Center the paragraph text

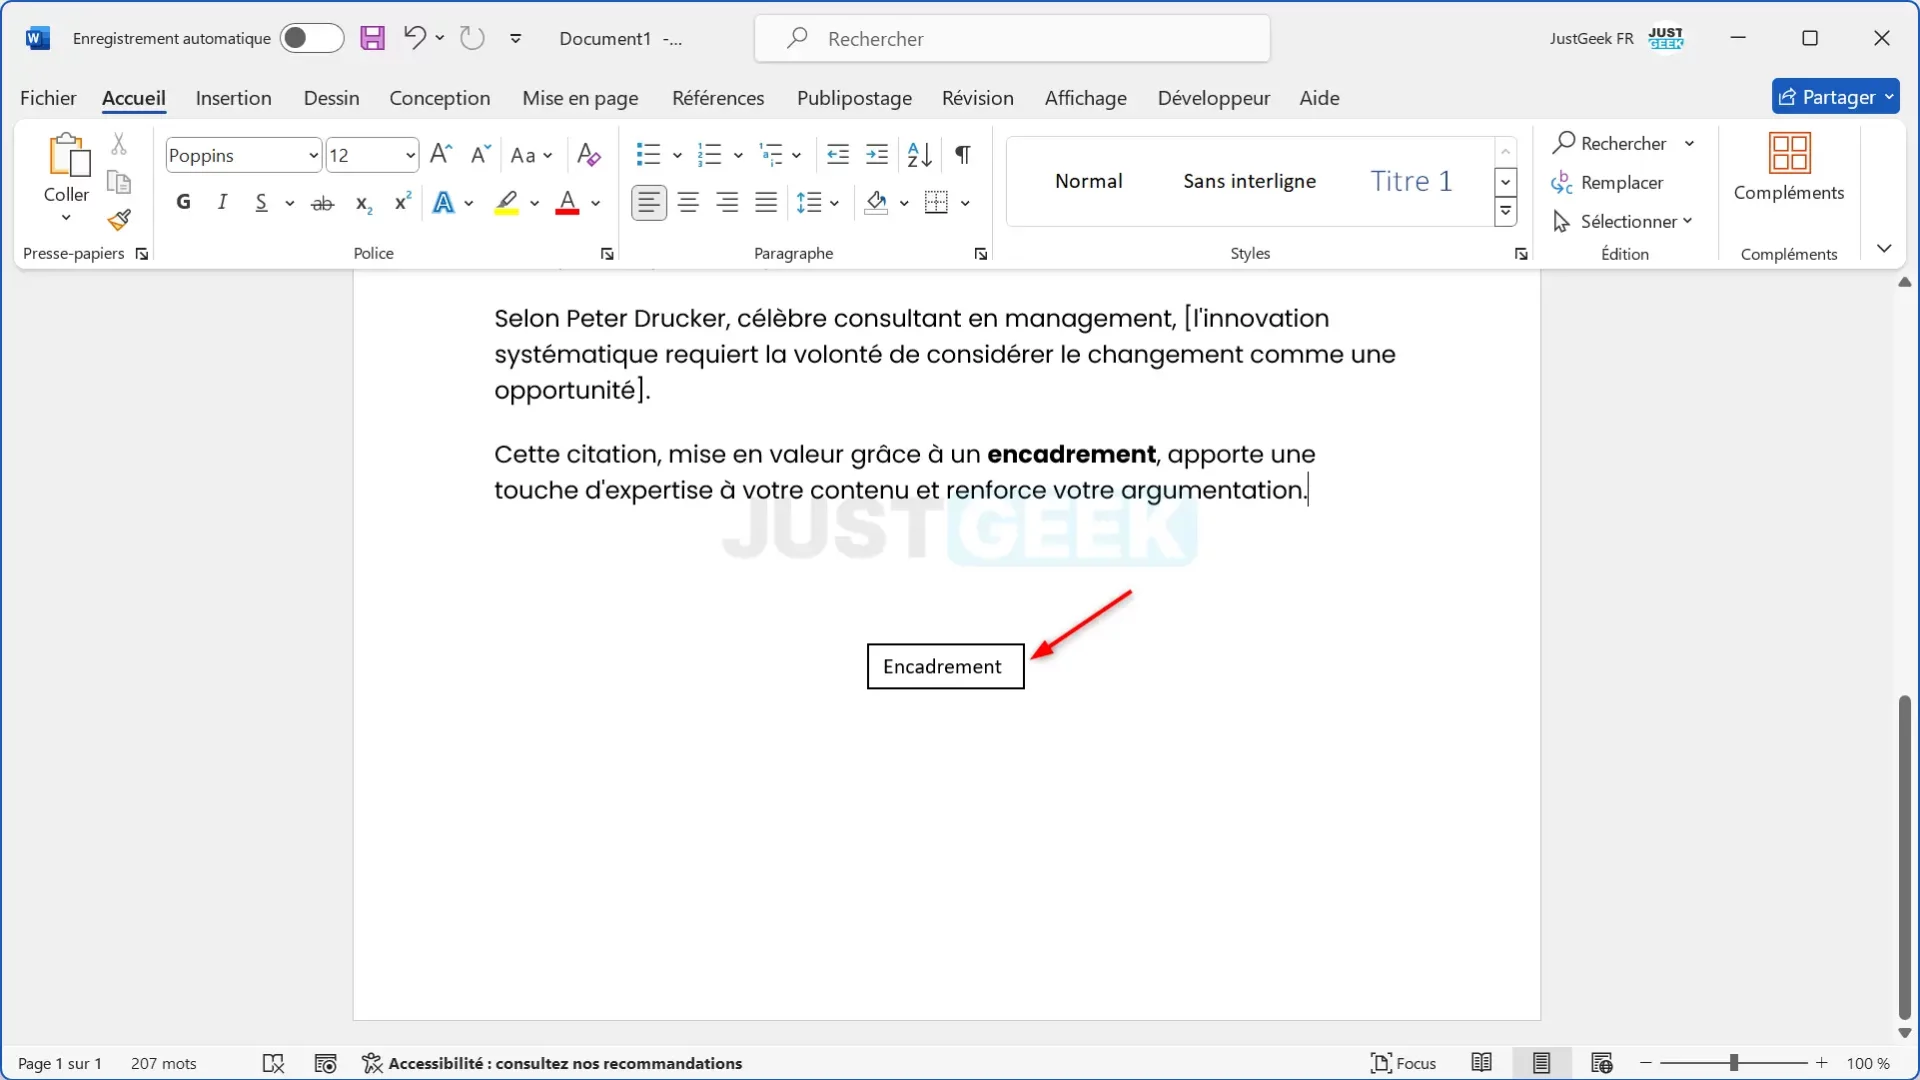(x=688, y=203)
